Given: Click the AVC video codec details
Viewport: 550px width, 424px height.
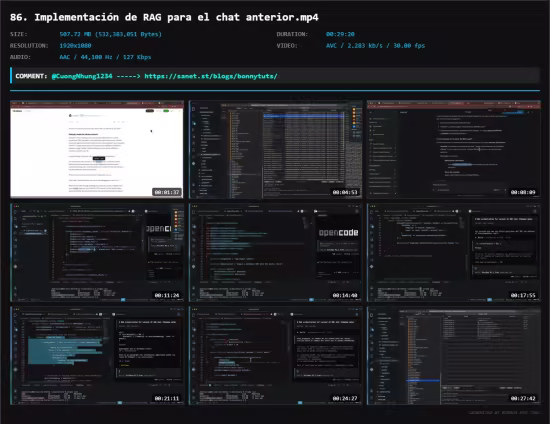Looking at the screenshot, I should point(375,46).
